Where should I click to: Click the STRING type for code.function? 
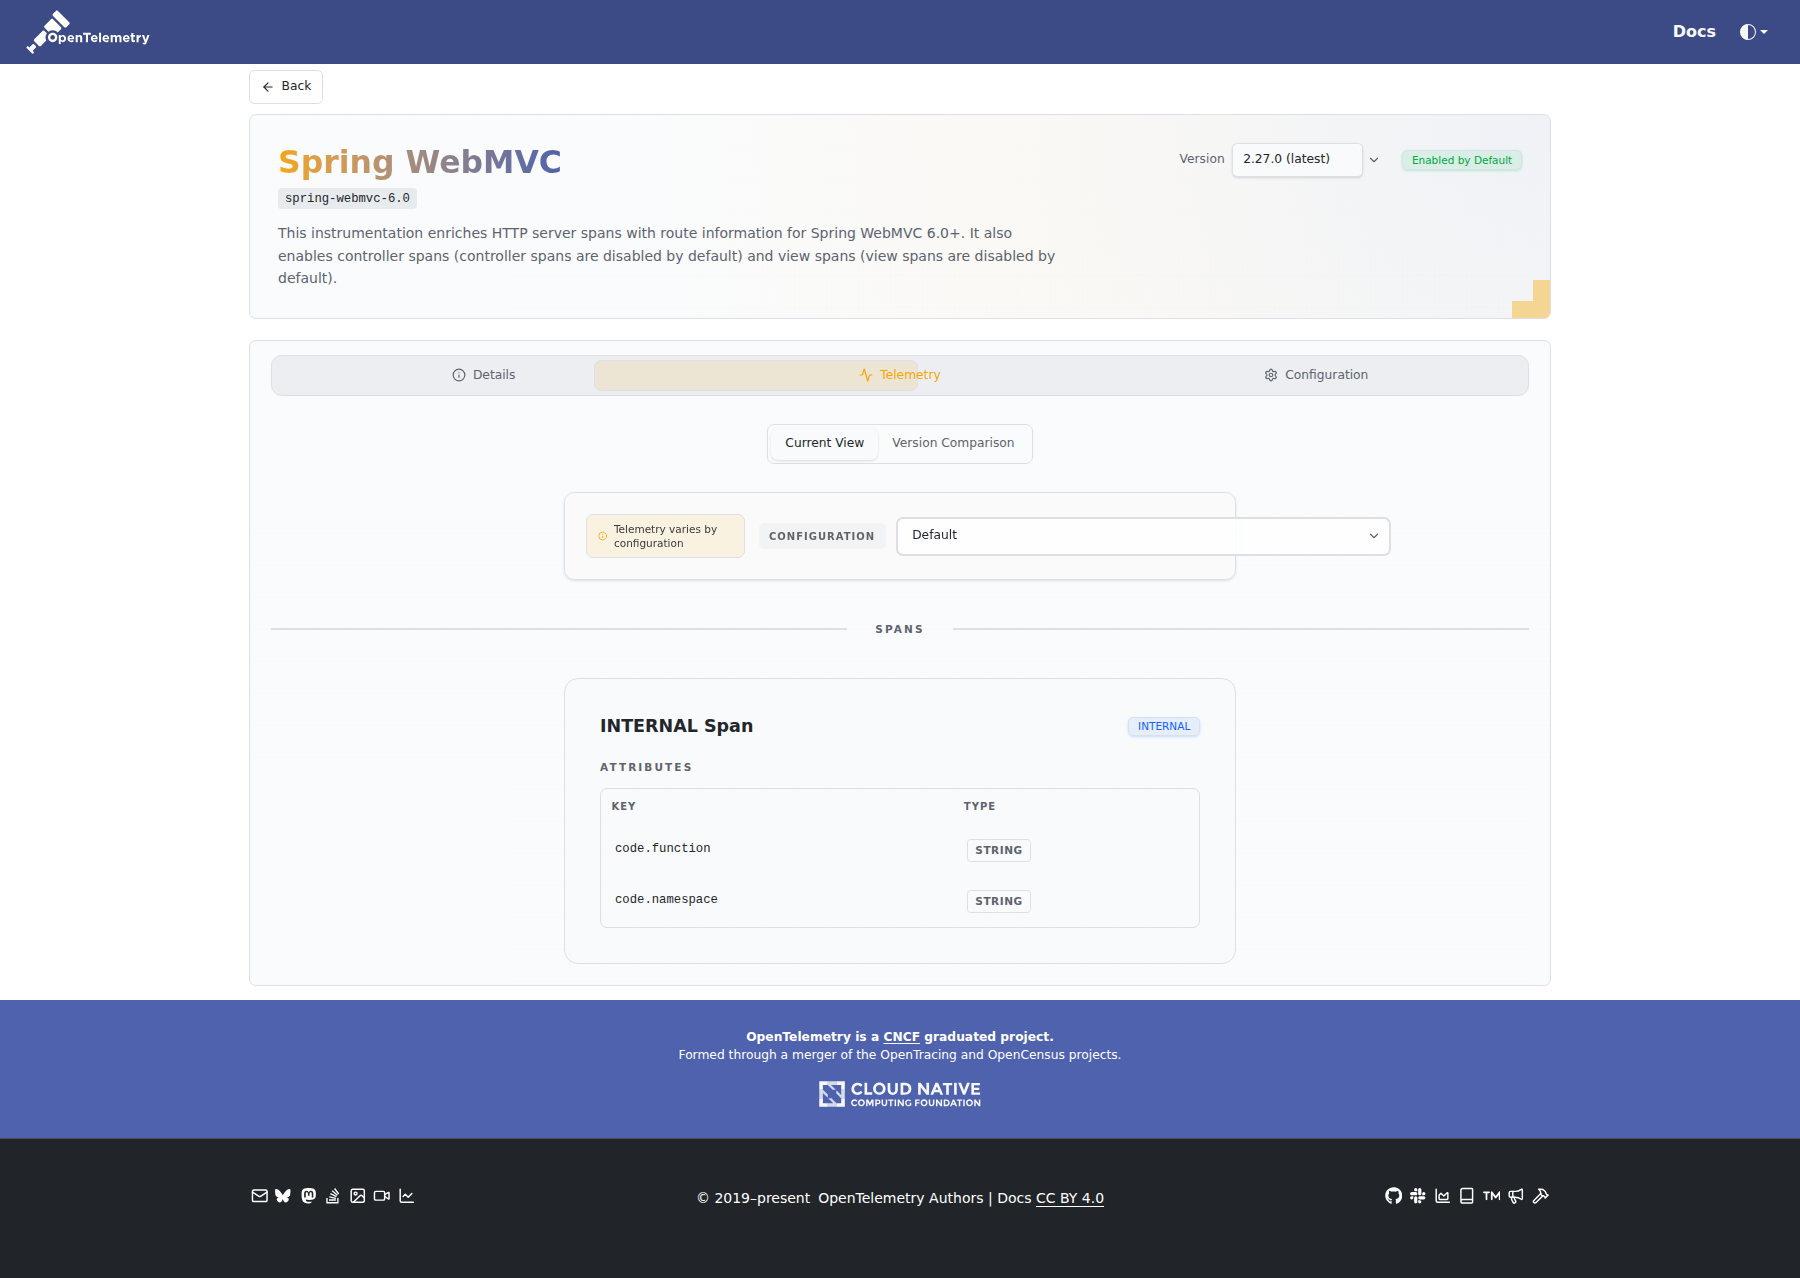[x=998, y=850]
